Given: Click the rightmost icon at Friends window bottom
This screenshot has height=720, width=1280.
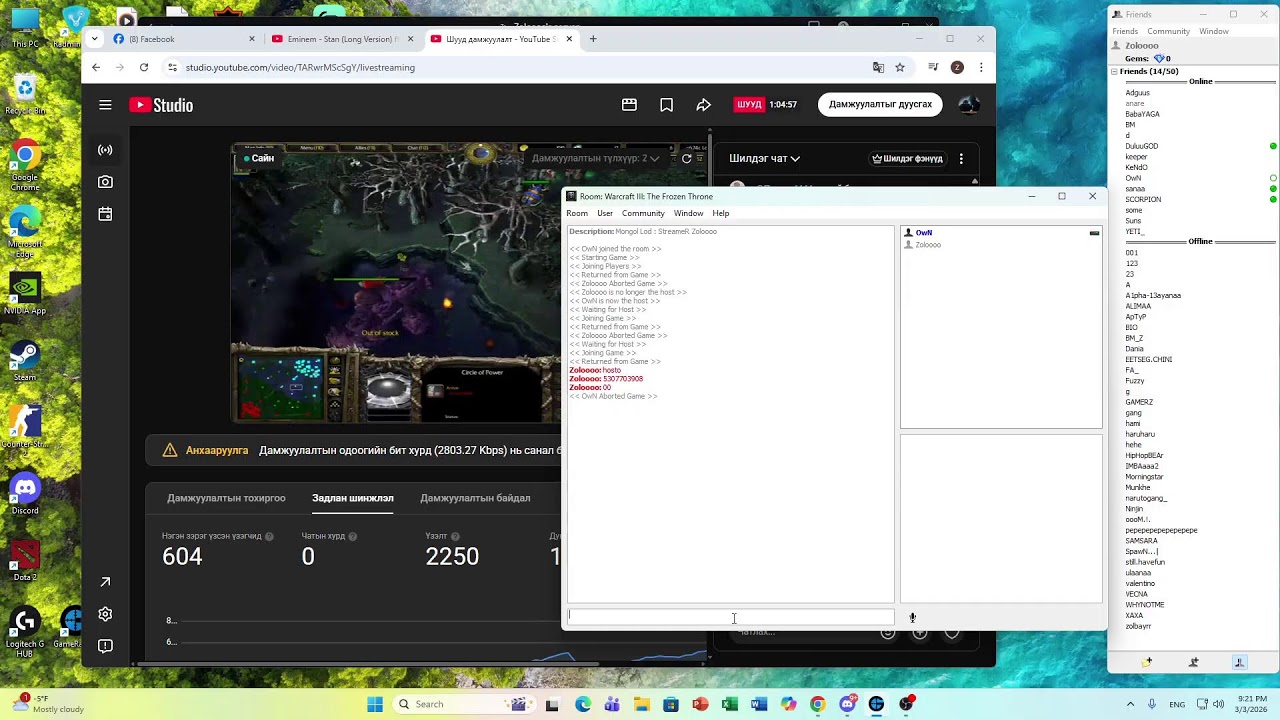Looking at the screenshot, I should [x=1239, y=662].
